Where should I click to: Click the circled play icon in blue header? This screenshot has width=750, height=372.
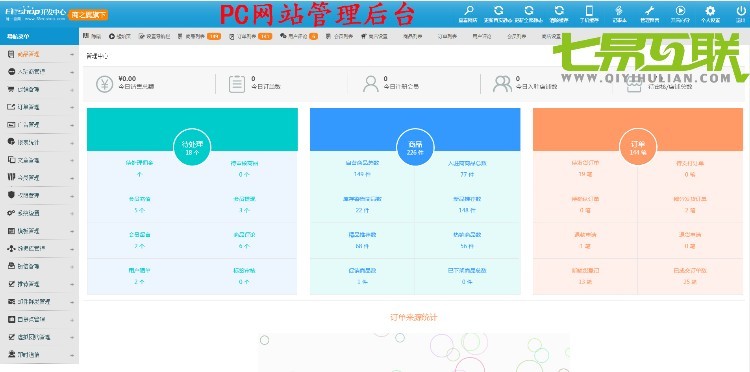click(680, 10)
